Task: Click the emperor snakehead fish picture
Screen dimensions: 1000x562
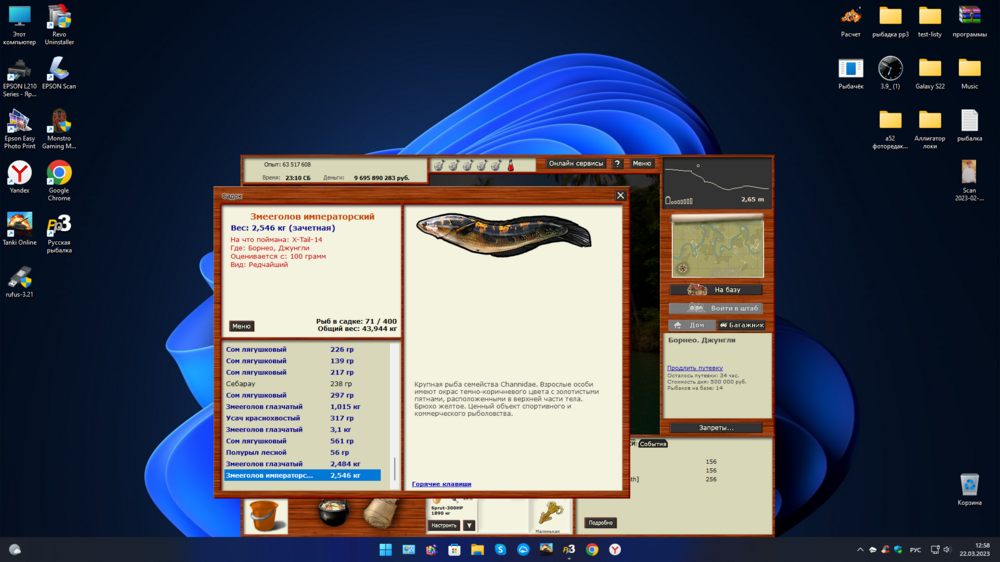Action: point(504,234)
